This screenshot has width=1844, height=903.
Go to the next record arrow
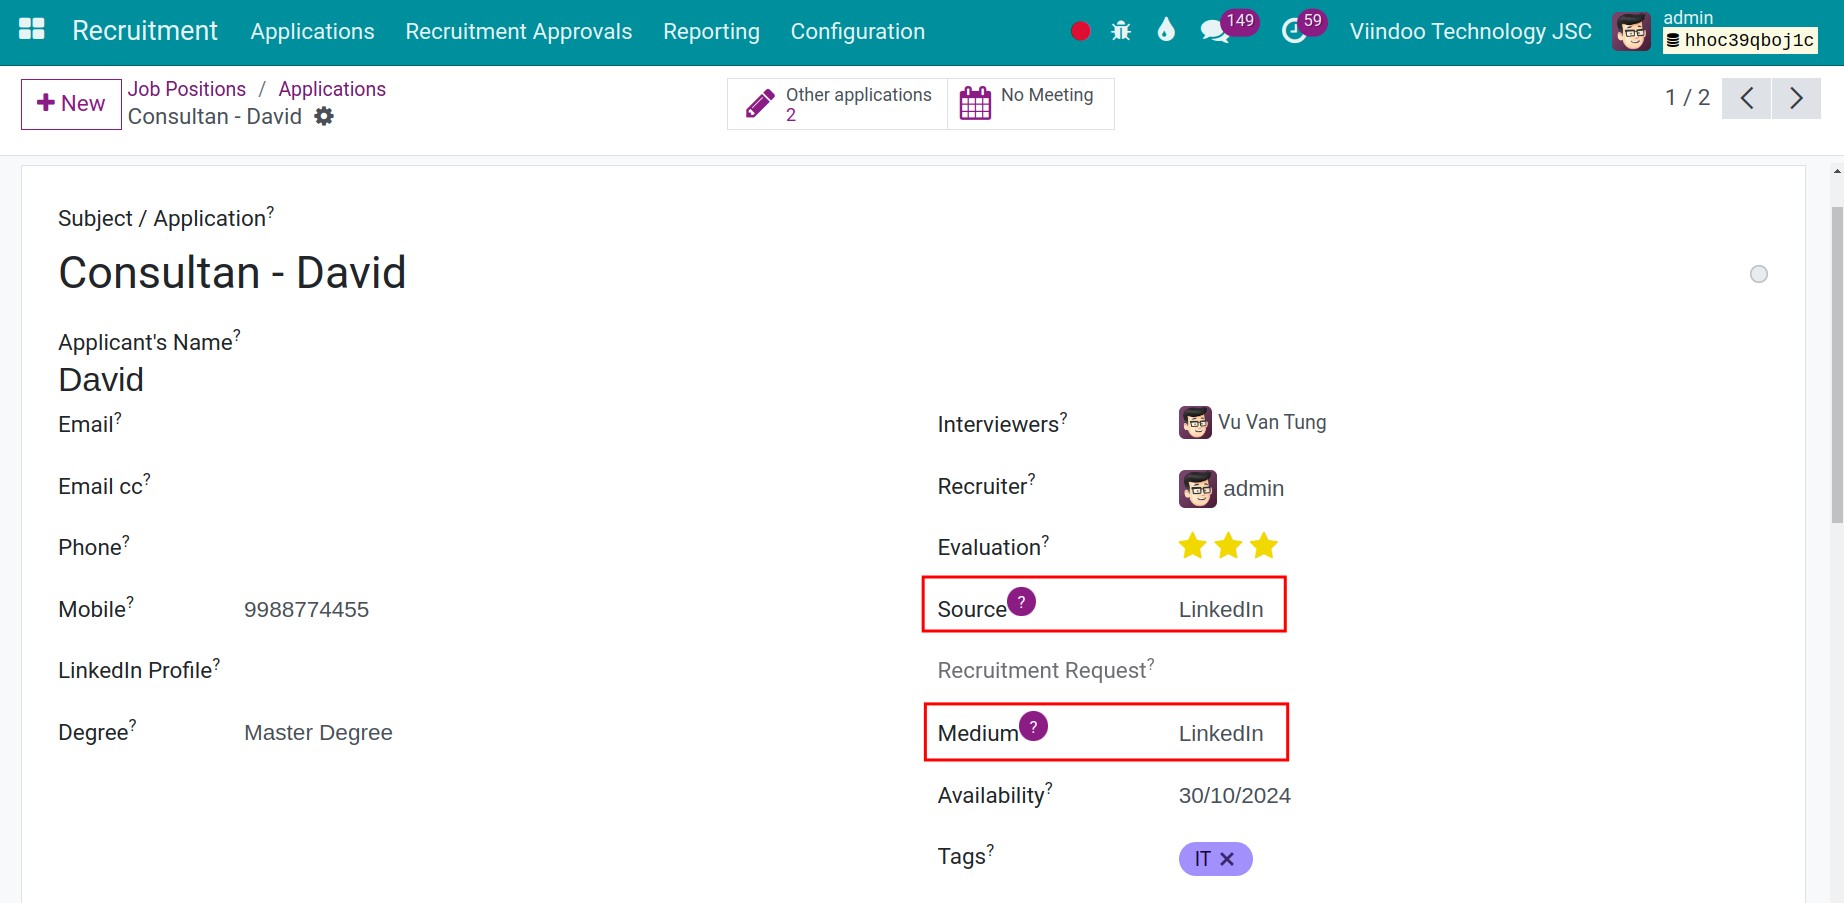(x=1796, y=98)
